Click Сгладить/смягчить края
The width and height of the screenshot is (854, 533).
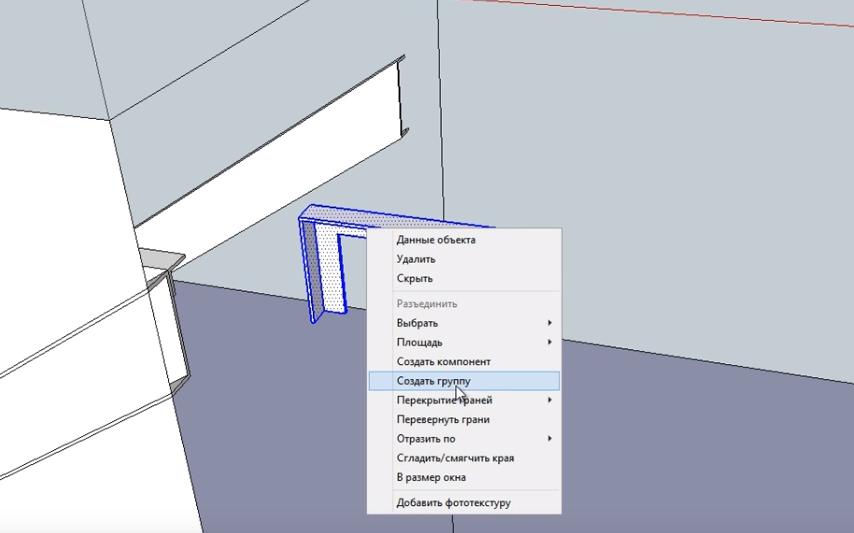455,458
